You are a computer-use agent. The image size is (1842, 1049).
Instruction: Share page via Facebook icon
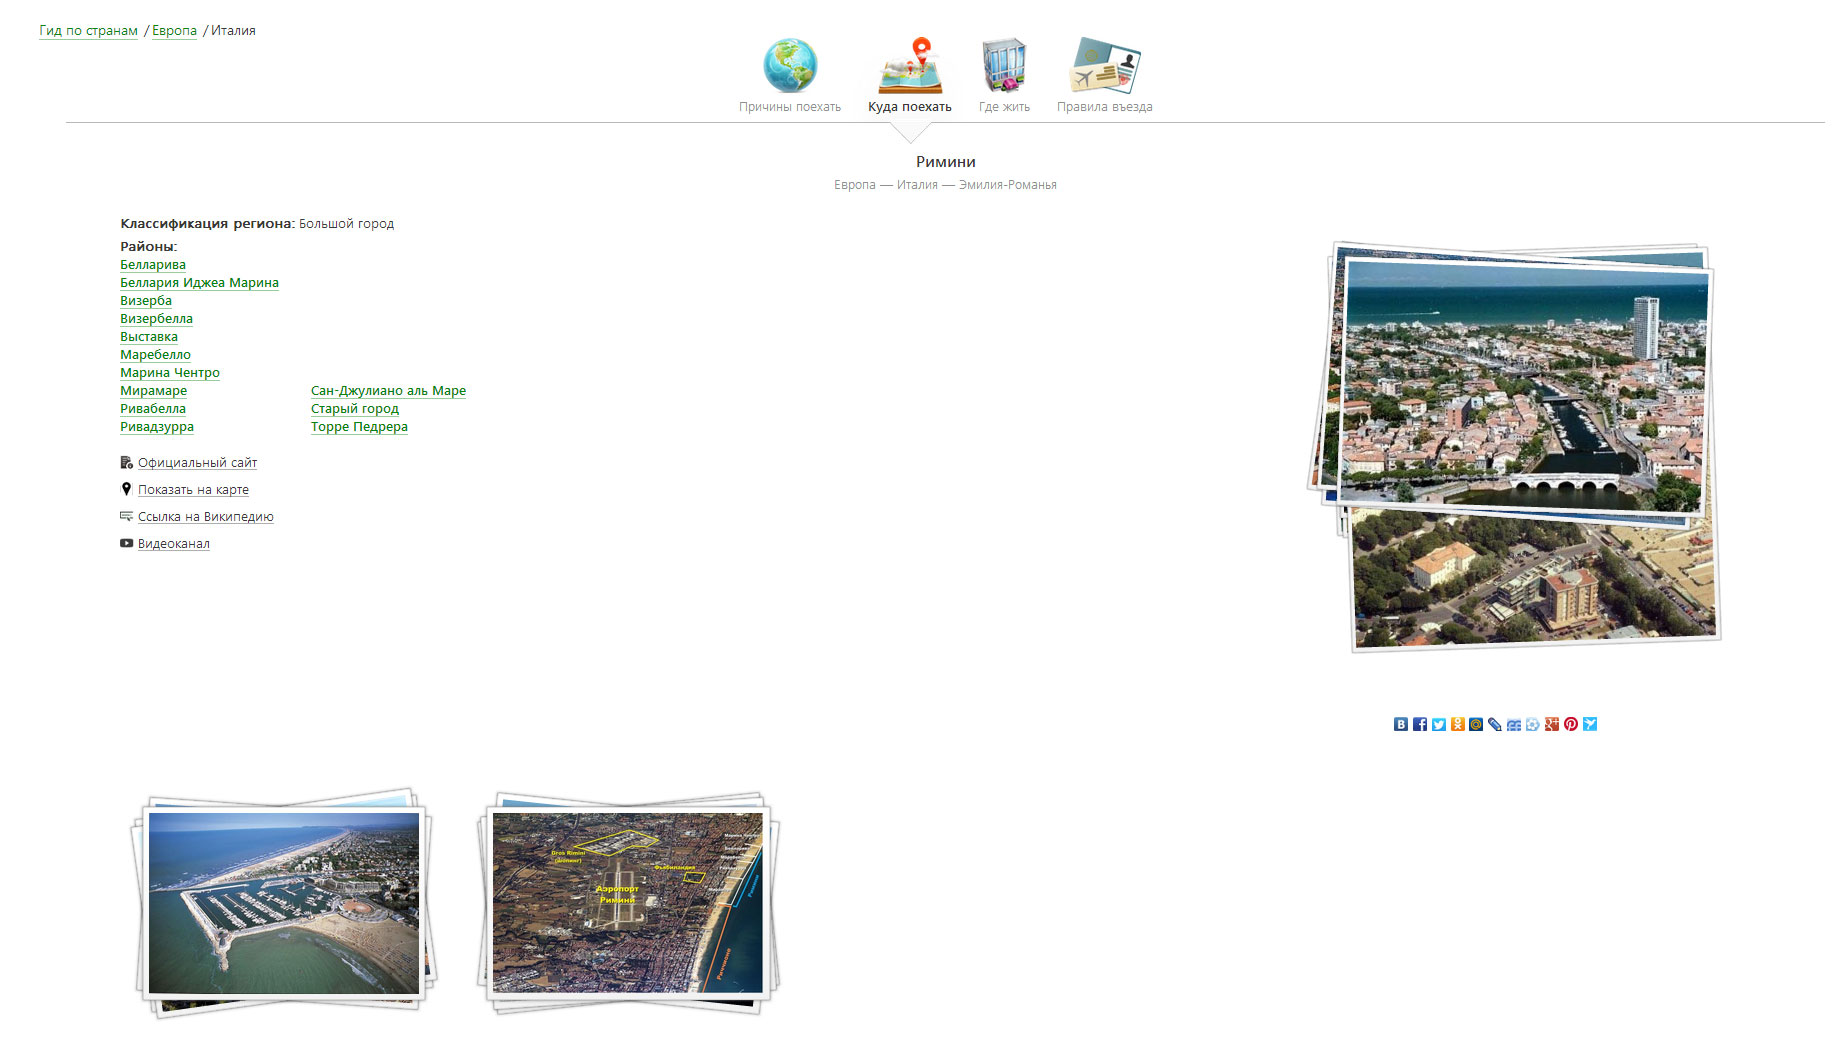pyautogui.click(x=1420, y=724)
